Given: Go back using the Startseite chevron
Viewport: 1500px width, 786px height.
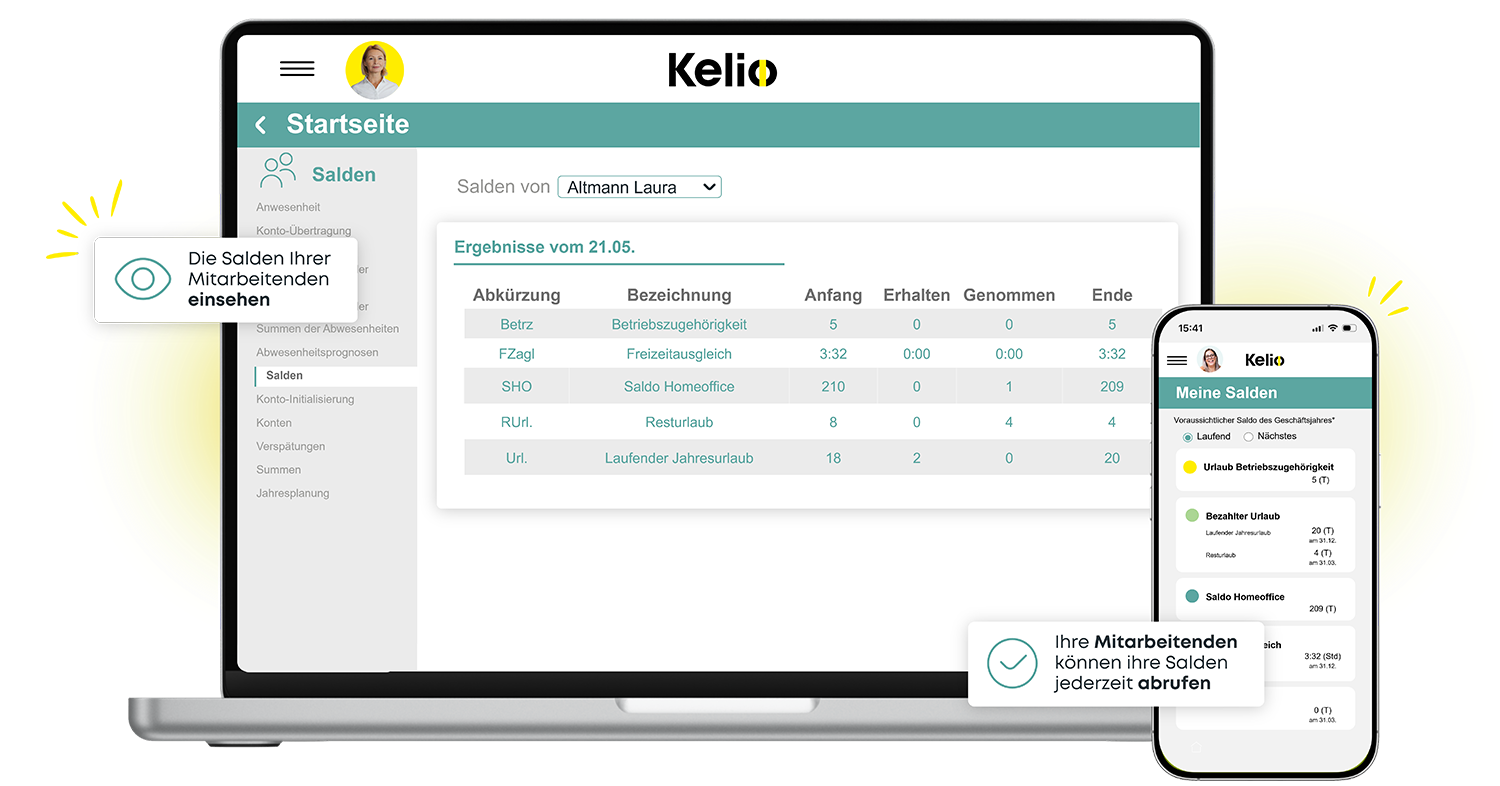Looking at the screenshot, I should click(x=261, y=125).
